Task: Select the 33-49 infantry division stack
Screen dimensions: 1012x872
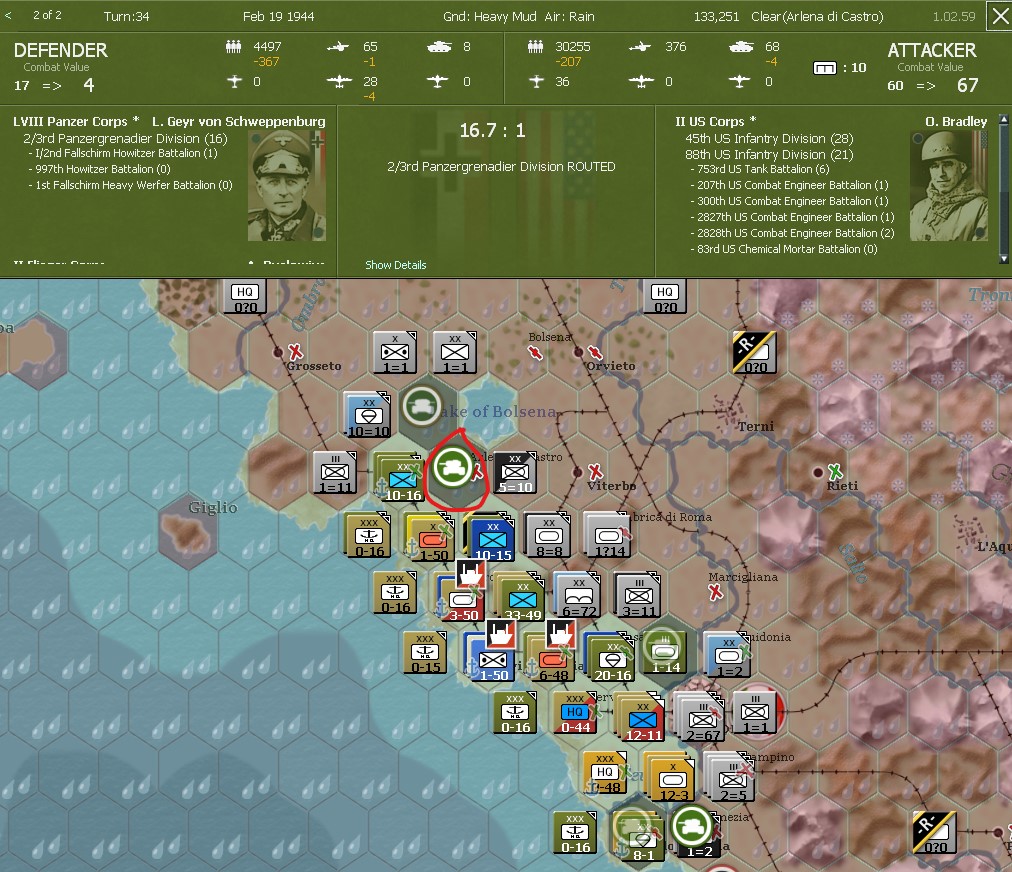Action: click(x=521, y=598)
